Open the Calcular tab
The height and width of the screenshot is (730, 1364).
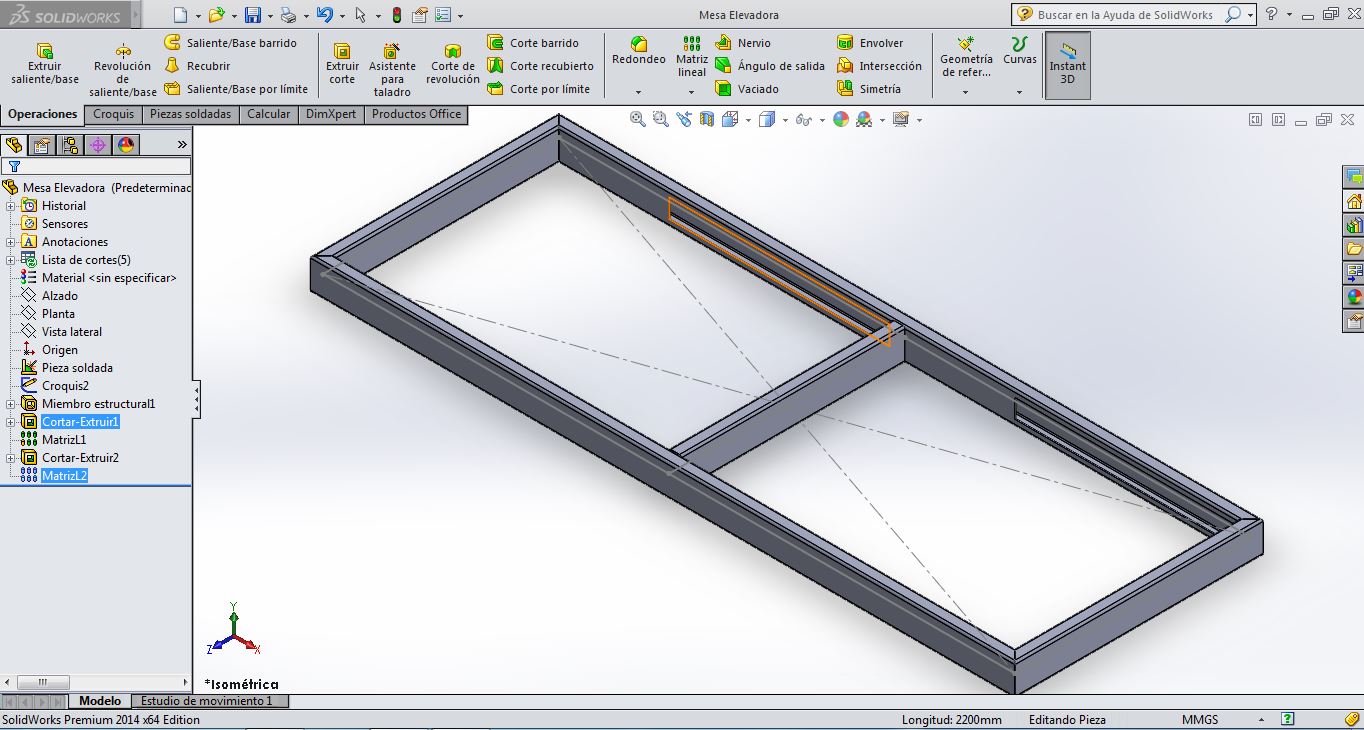(269, 114)
